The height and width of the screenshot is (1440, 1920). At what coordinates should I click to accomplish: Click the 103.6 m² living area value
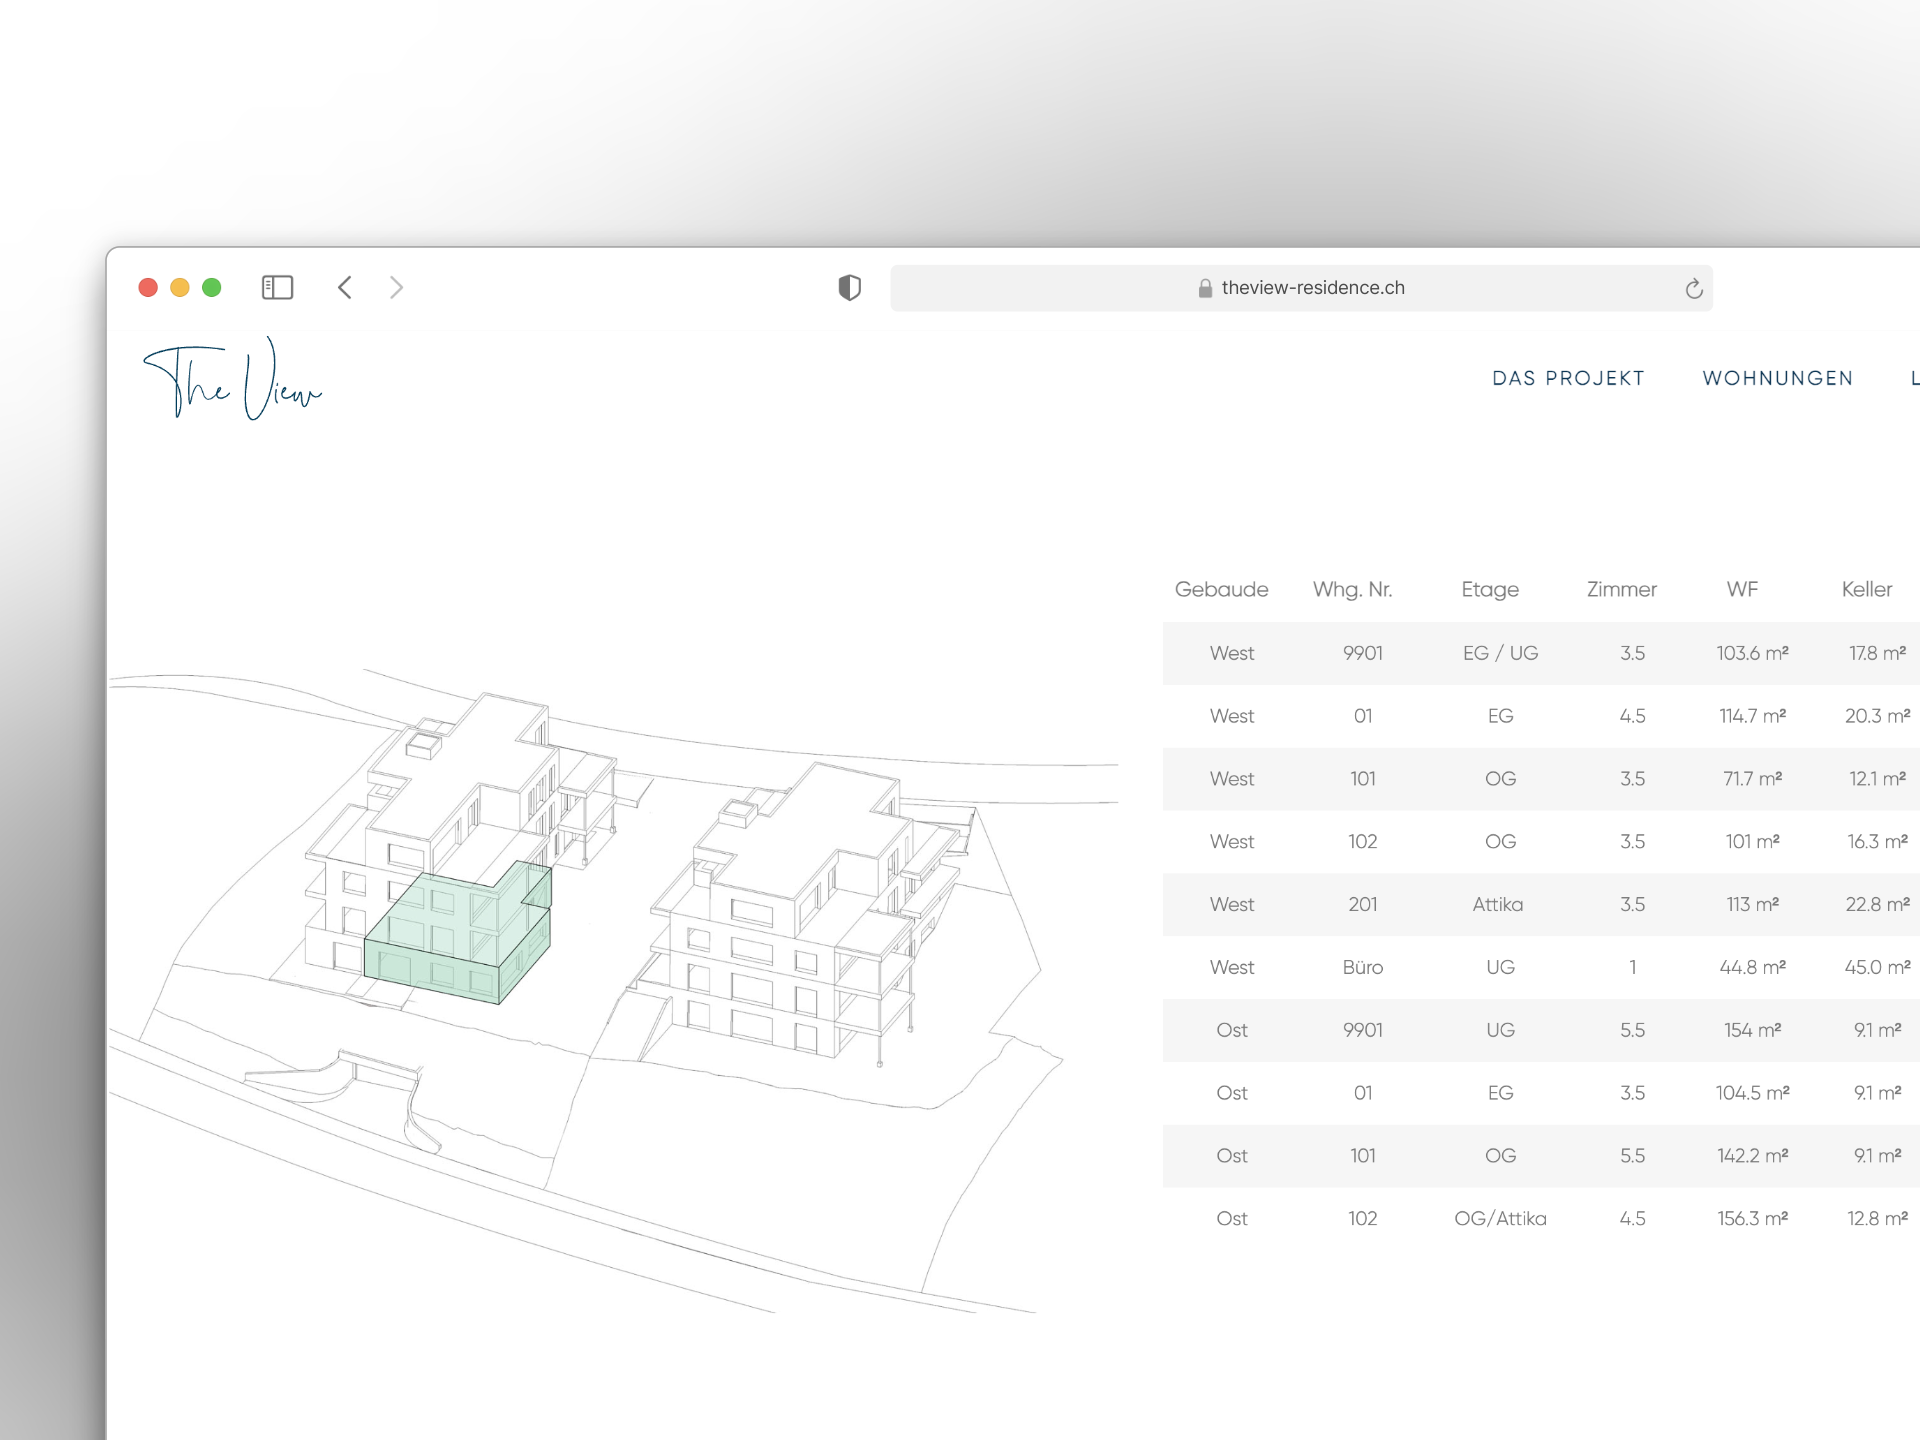[1752, 653]
